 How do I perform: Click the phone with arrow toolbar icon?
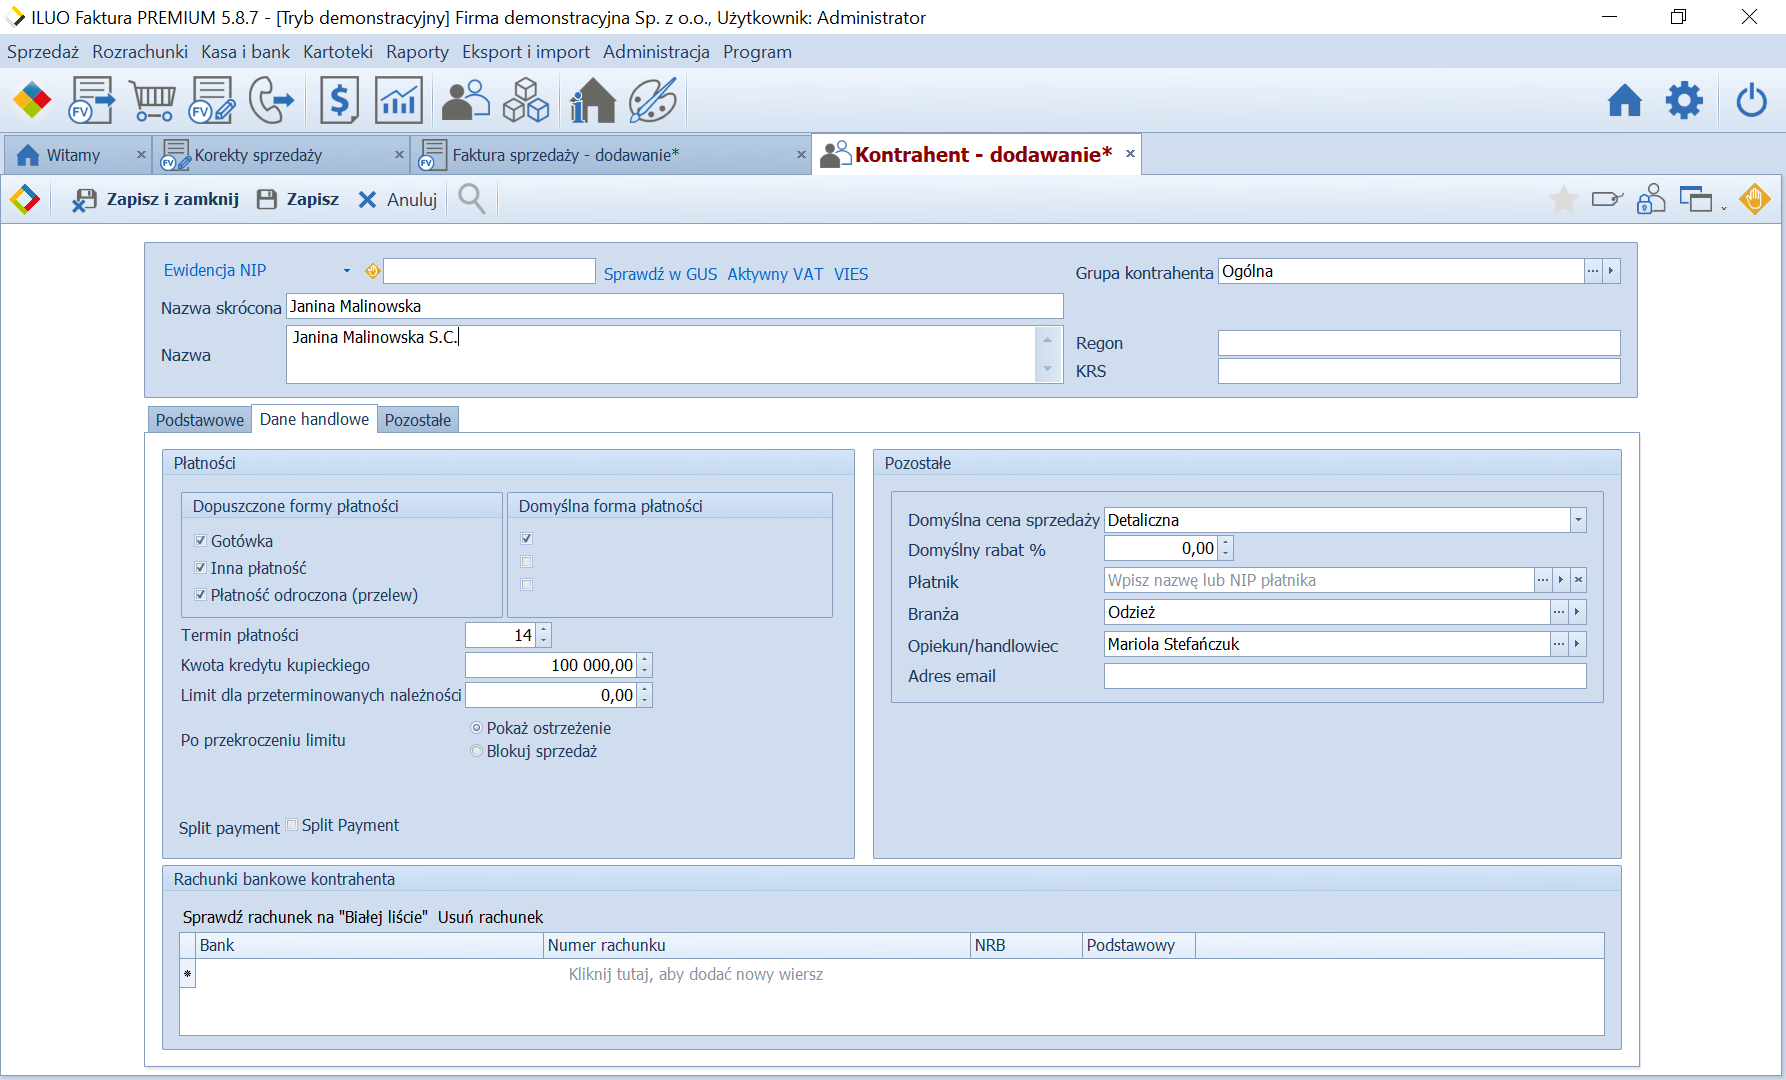[271, 100]
